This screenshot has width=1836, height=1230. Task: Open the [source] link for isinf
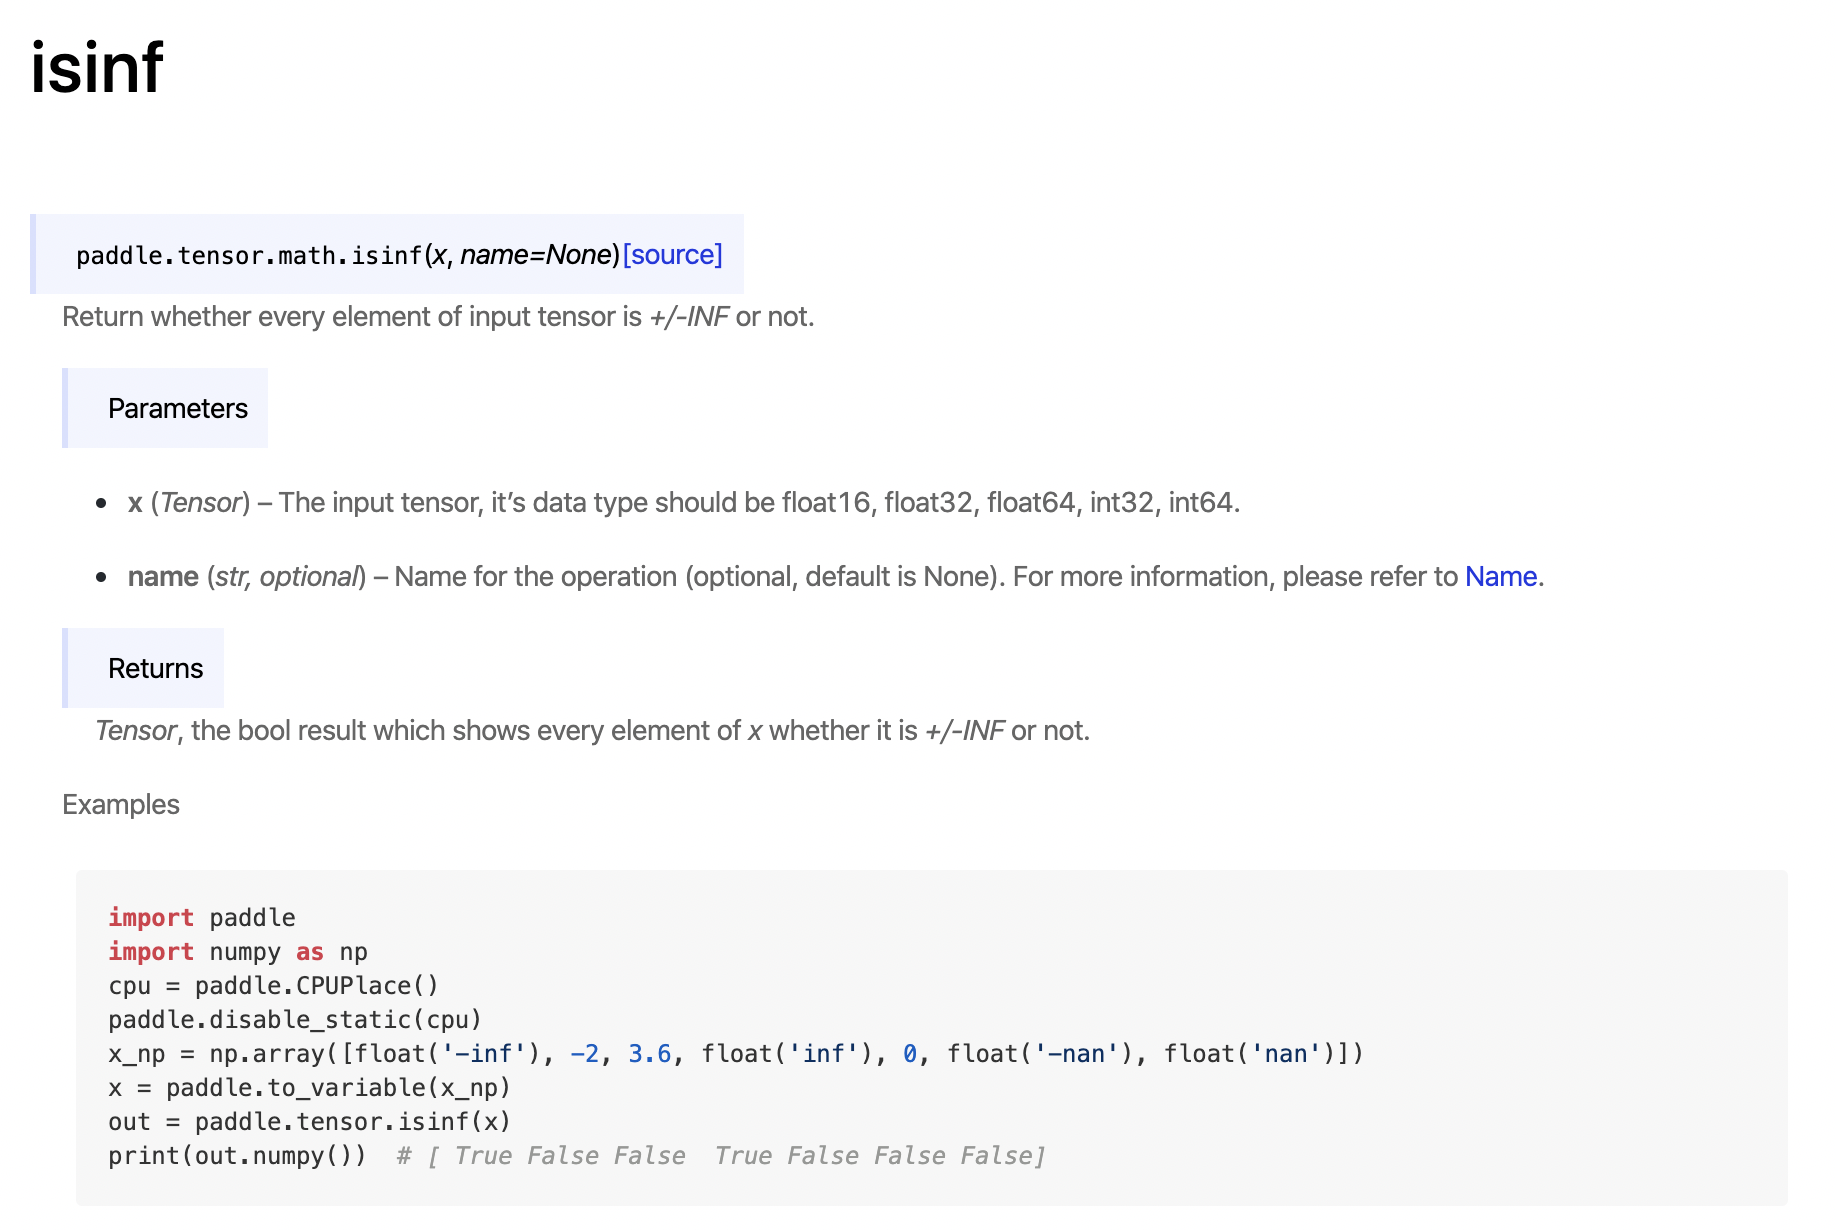click(x=672, y=255)
